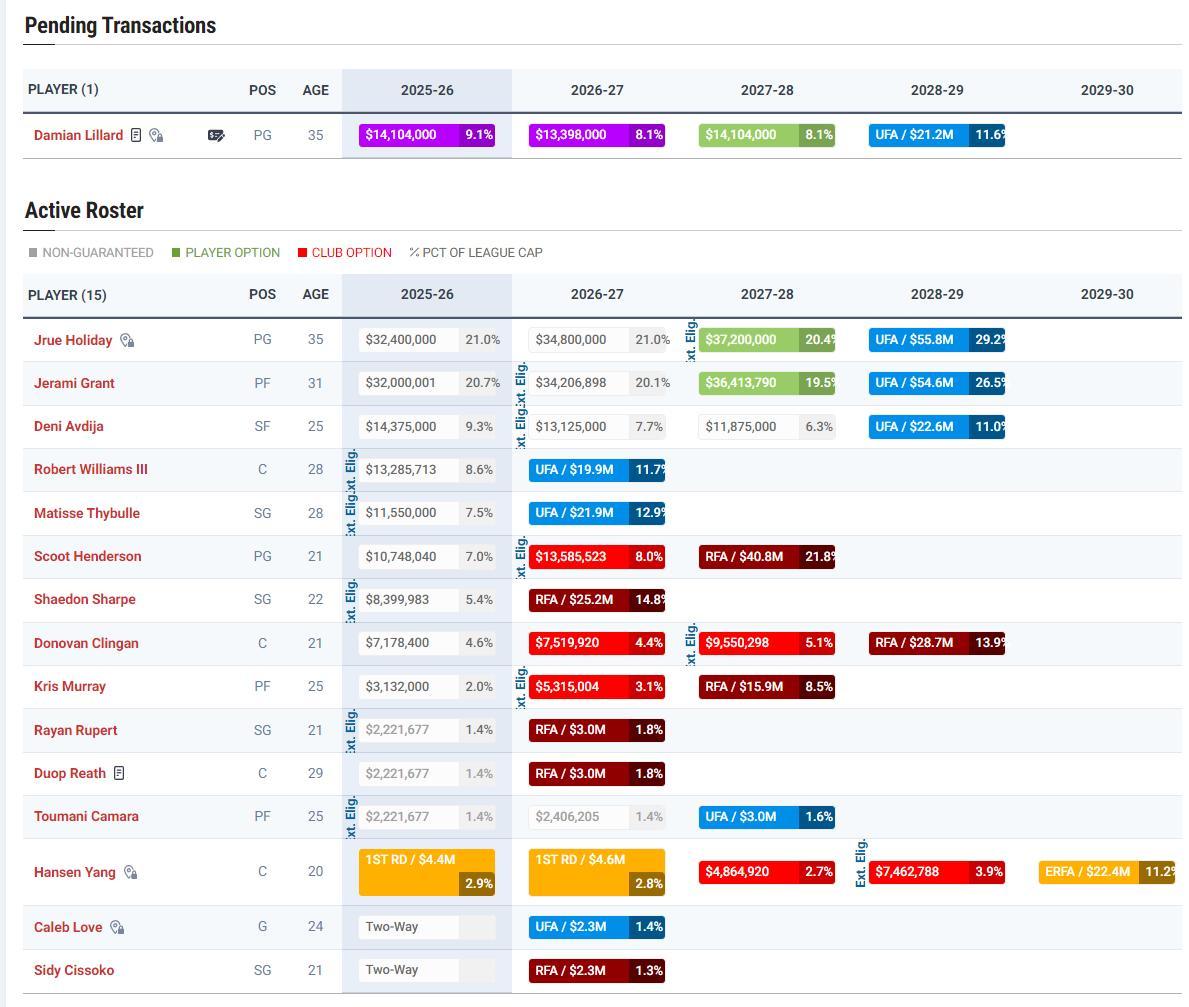Image resolution: width=1189 pixels, height=1007 pixels.
Task: Click Jrue Holiday's green $37,200,000 player option cell
Action: tap(766, 340)
